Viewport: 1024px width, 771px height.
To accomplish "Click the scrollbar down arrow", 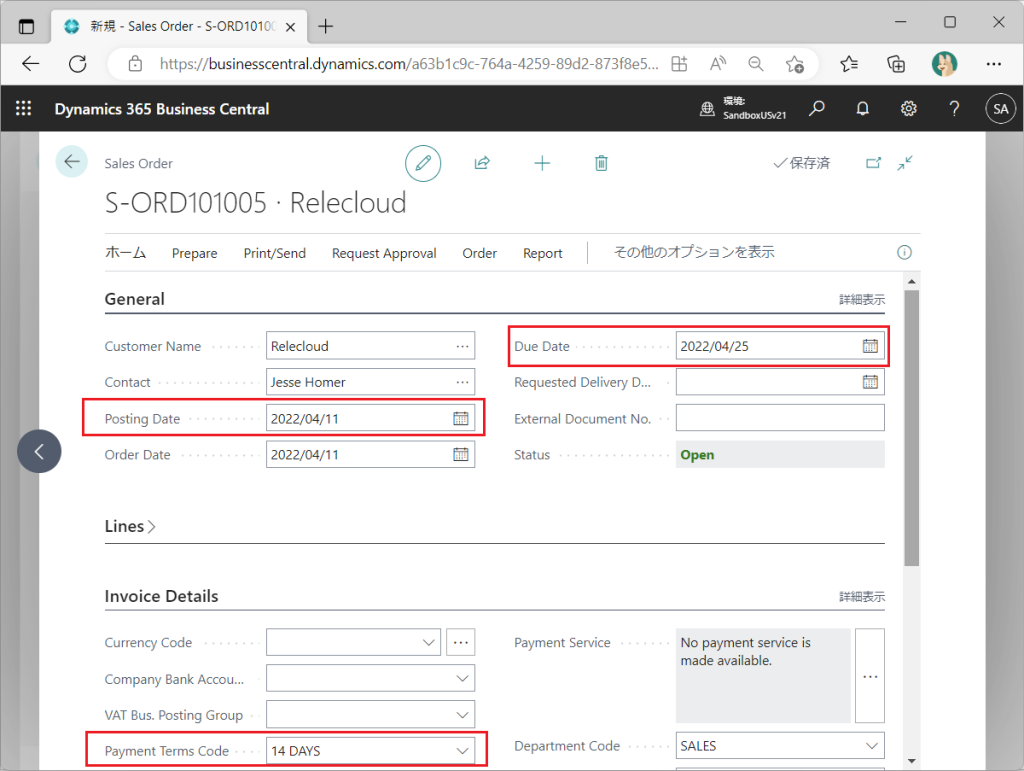I will tap(912, 761).
